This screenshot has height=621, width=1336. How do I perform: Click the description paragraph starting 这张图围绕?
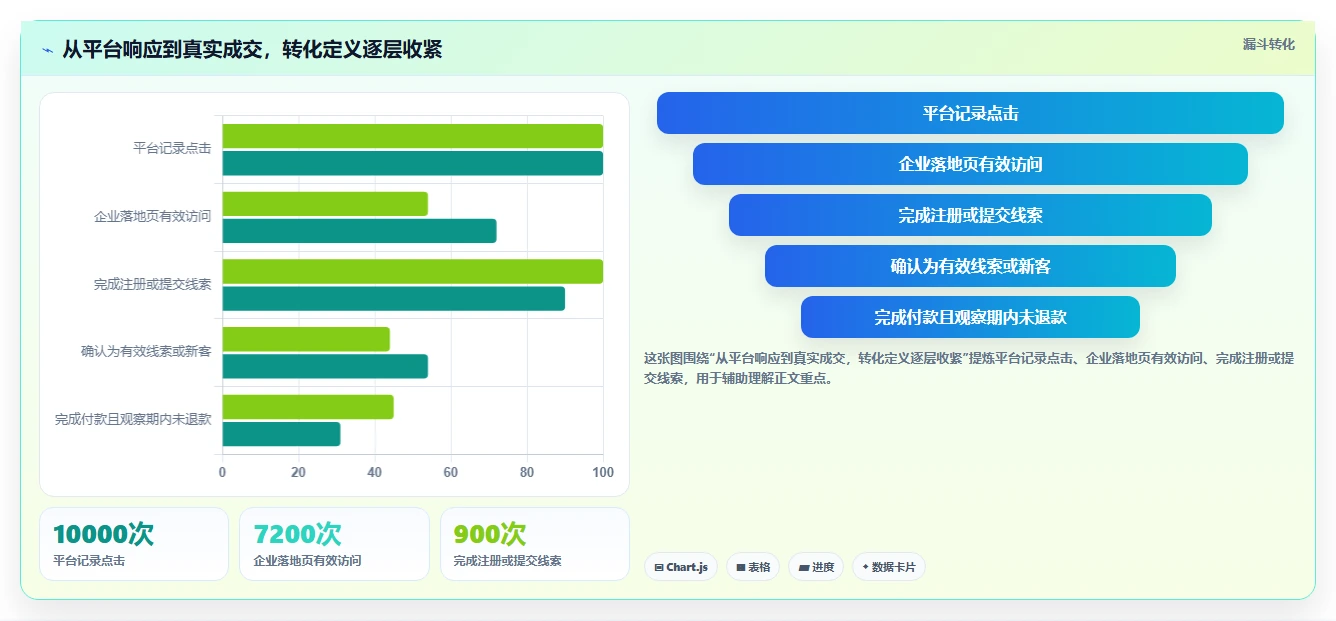click(969, 368)
